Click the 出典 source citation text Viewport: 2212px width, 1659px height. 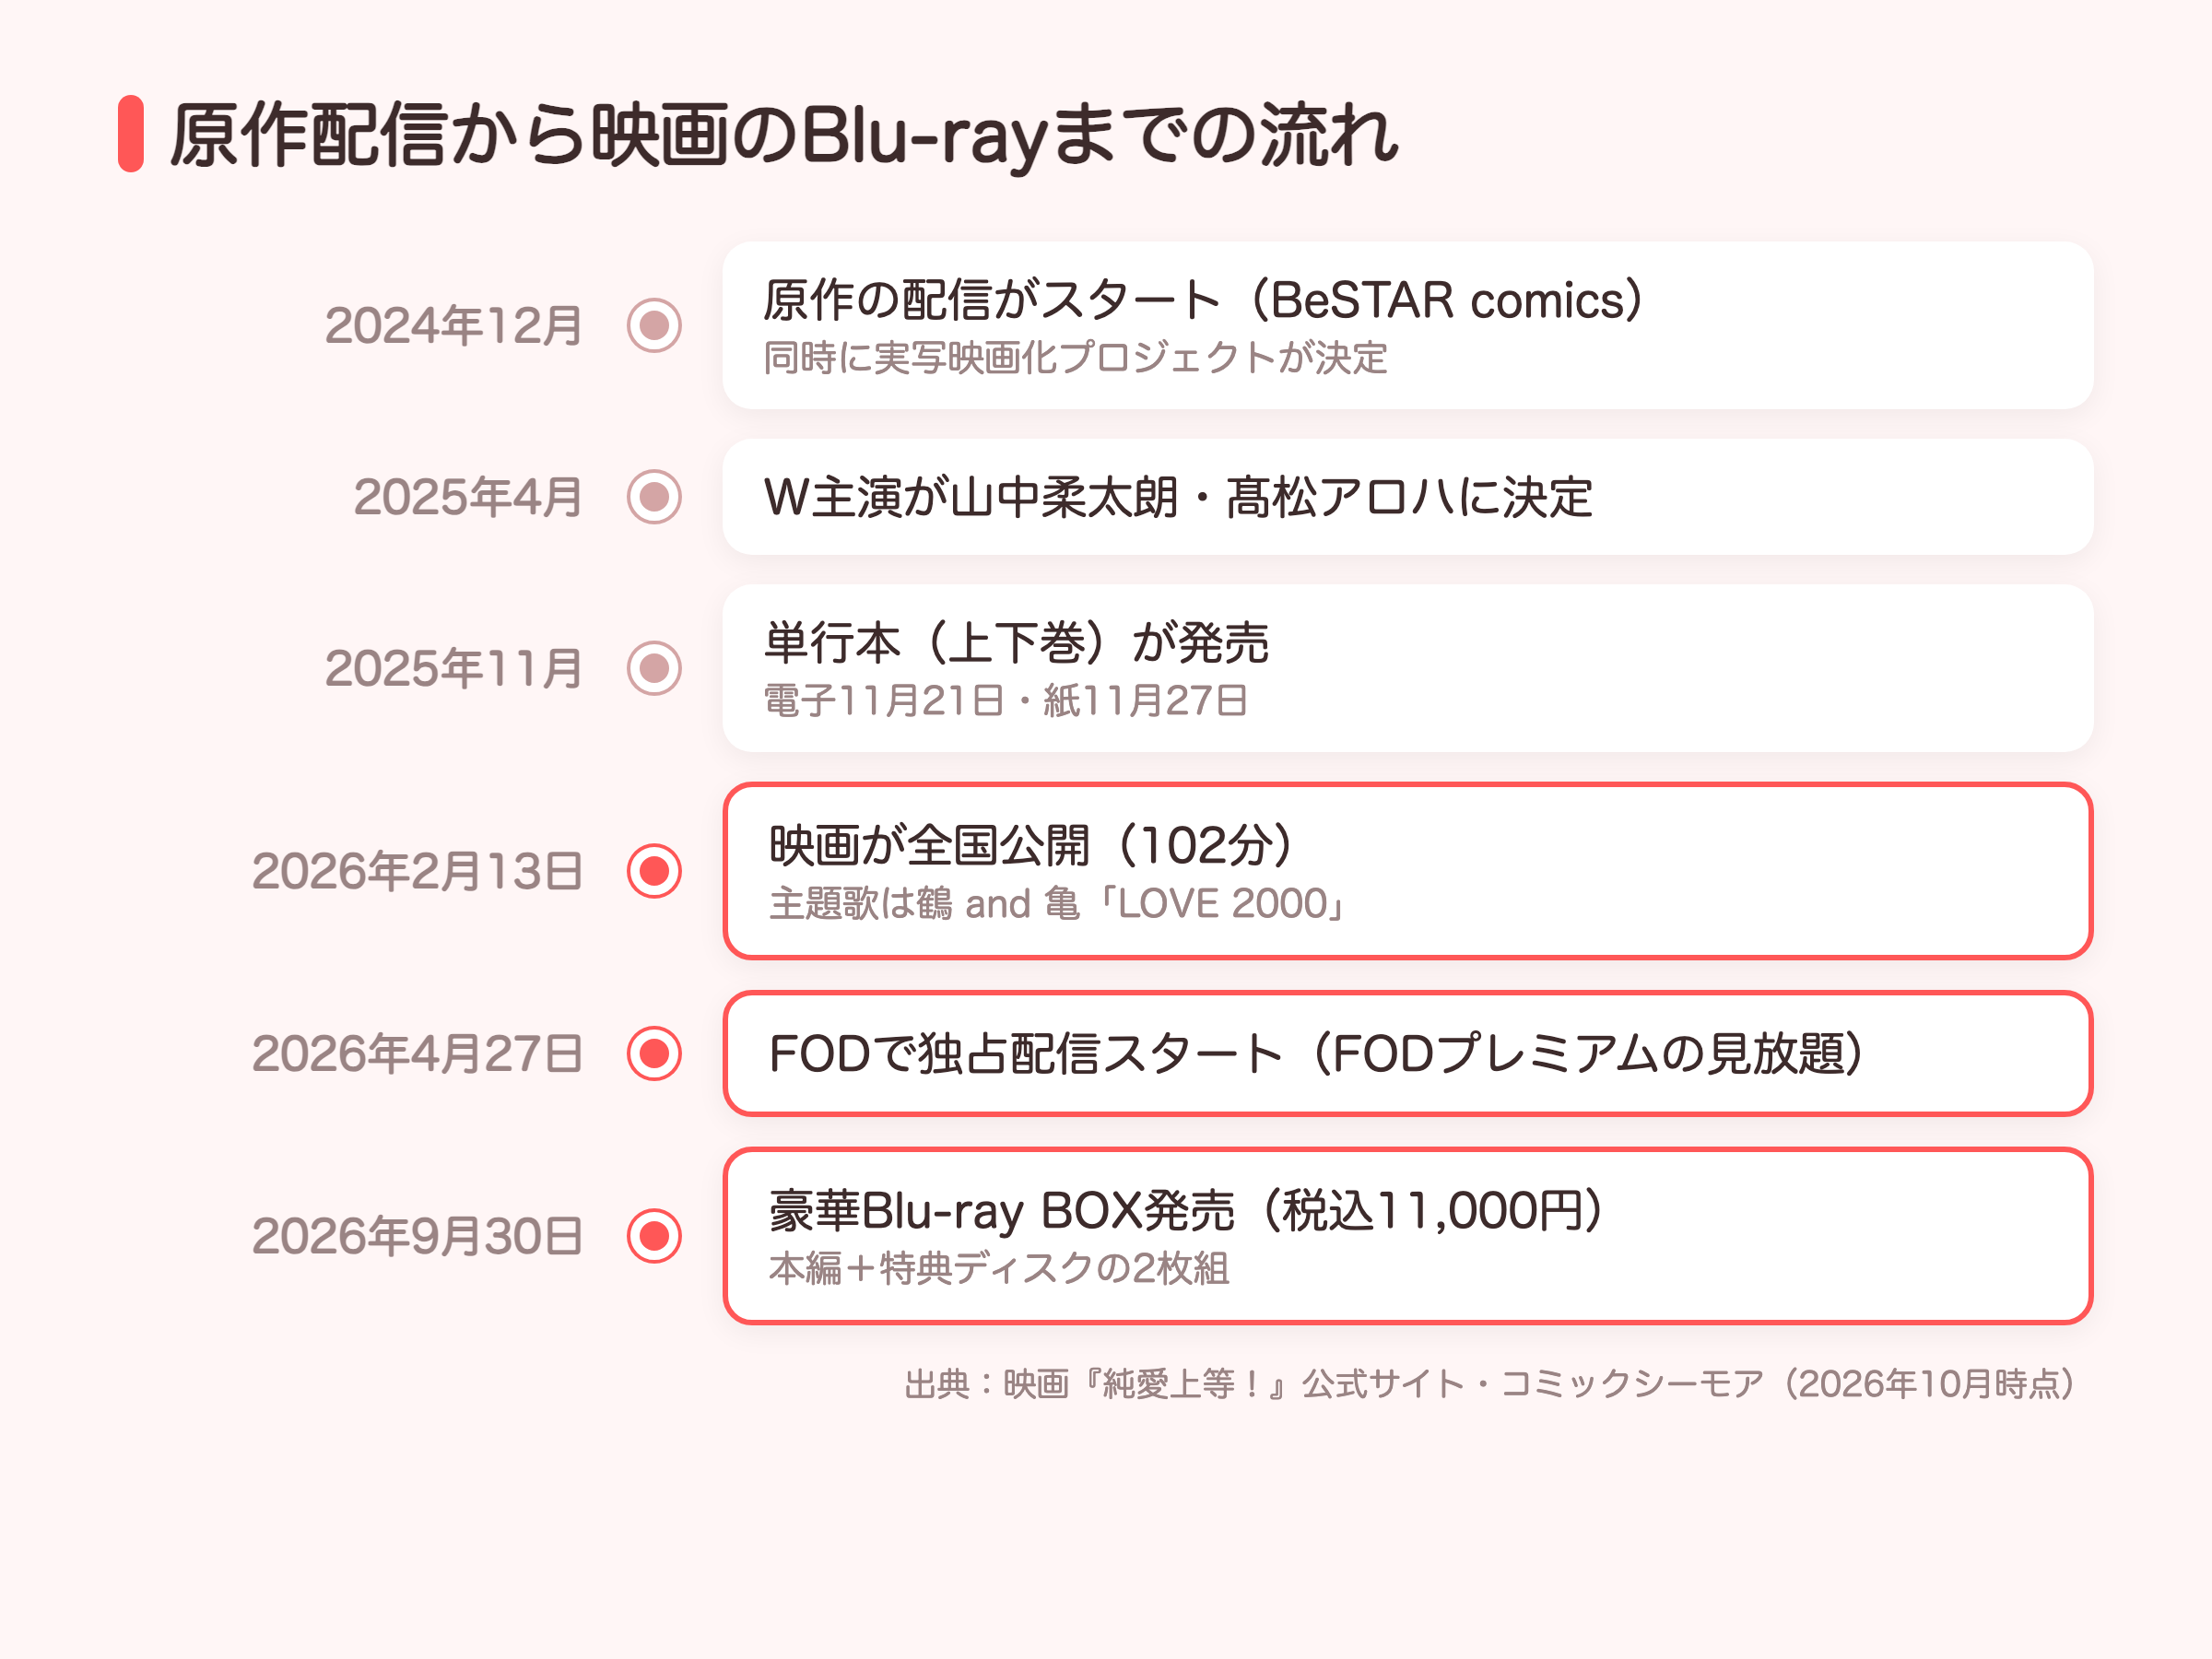click(x=1491, y=1384)
